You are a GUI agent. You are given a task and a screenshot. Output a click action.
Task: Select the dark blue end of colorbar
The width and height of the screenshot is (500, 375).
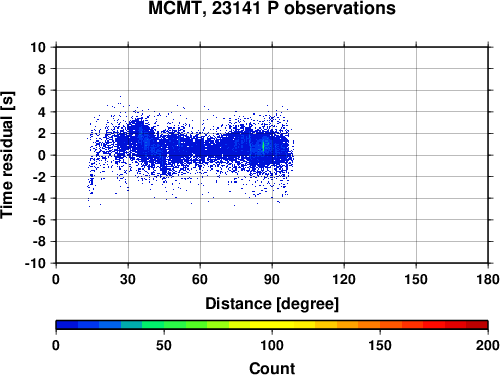click(x=67, y=325)
